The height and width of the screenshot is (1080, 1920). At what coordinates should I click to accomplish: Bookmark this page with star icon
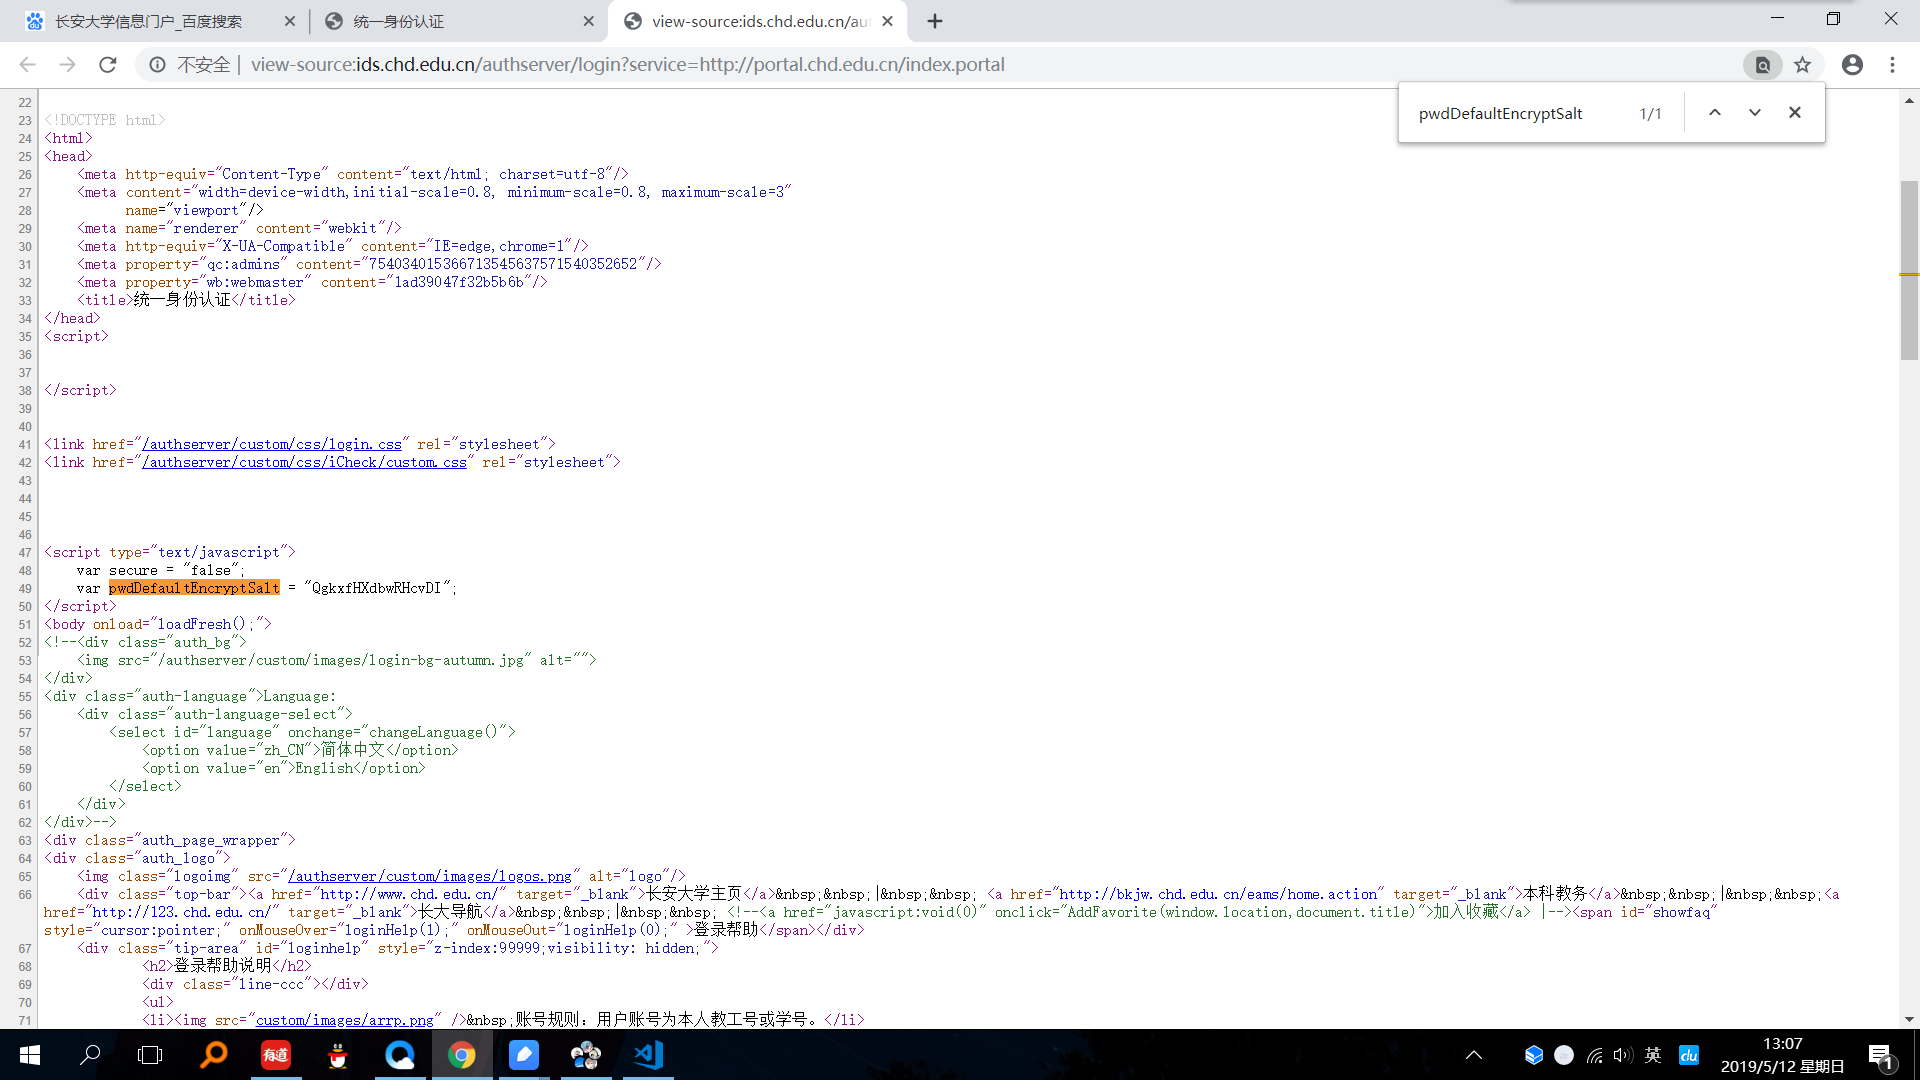click(x=1802, y=65)
